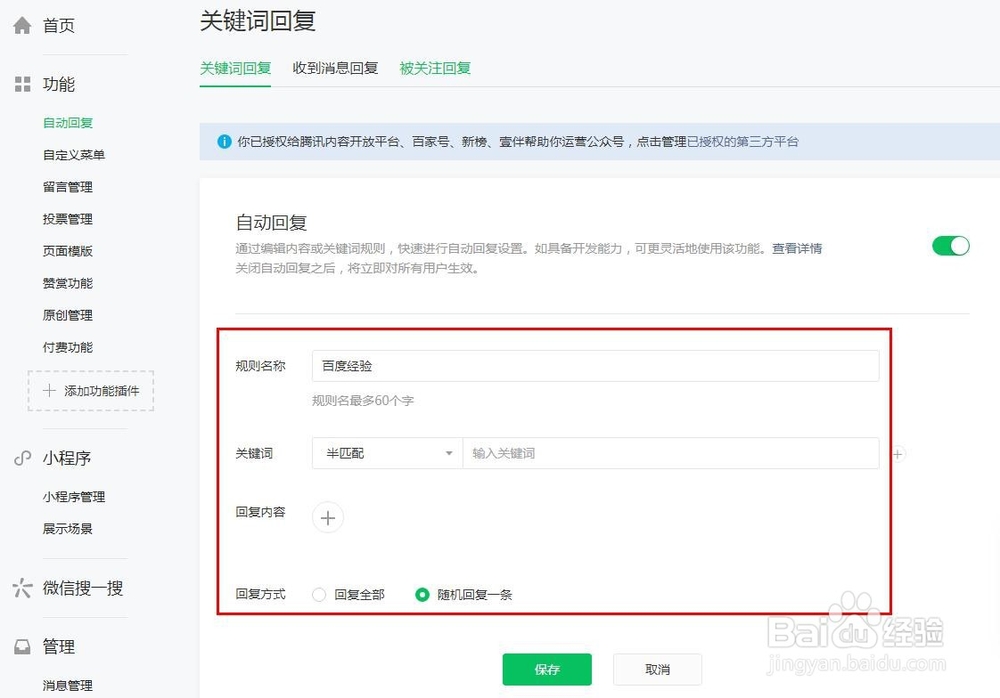The image size is (1000, 698).
Task: Open the 查看详情 link
Action: pyautogui.click(x=798, y=248)
